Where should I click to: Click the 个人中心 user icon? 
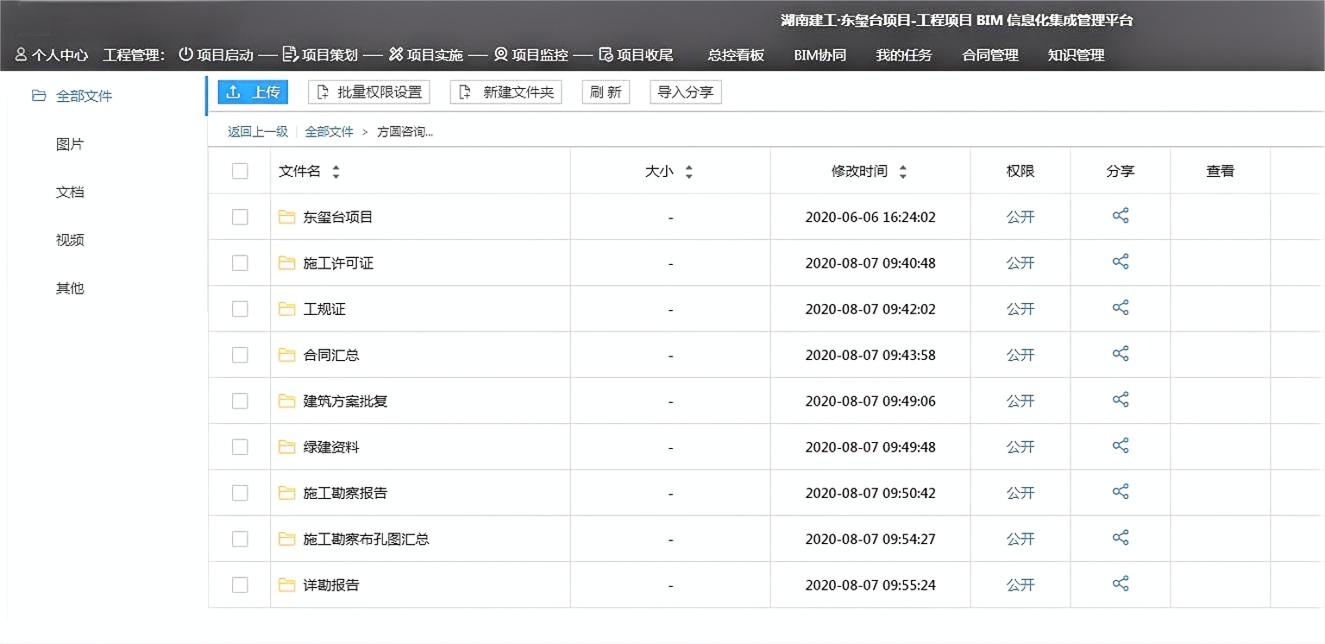(x=21, y=55)
